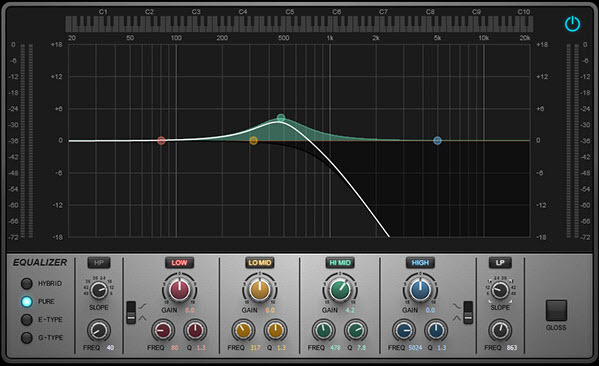Click the LP SLOPE knob
599x366 pixels.
[x=500, y=291]
